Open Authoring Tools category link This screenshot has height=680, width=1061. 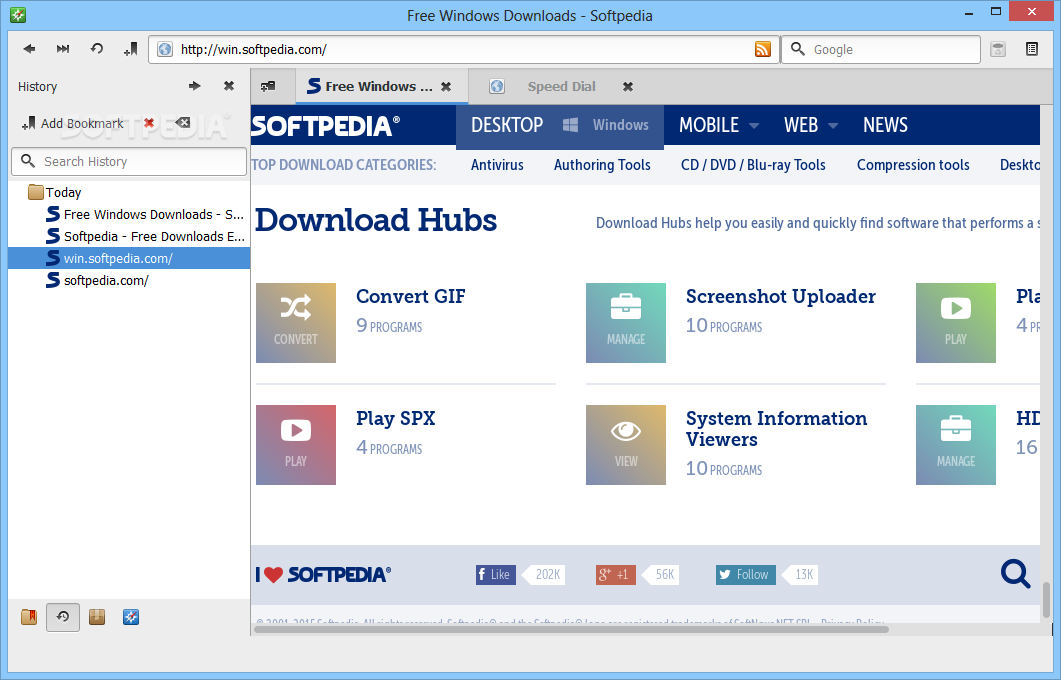[602, 165]
